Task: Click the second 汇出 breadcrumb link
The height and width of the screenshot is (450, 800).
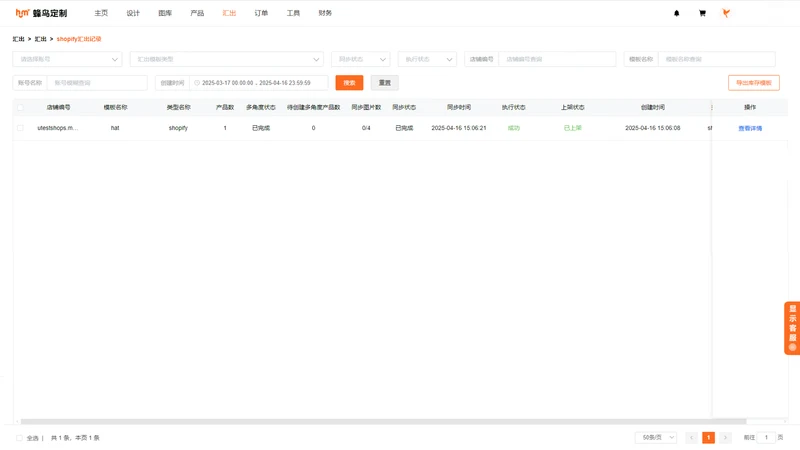Action: click(x=40, y=39)
